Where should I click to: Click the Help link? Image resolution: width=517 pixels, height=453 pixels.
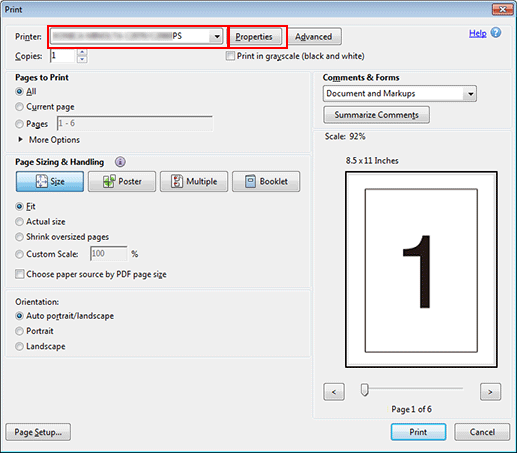[x=478, y=33]
